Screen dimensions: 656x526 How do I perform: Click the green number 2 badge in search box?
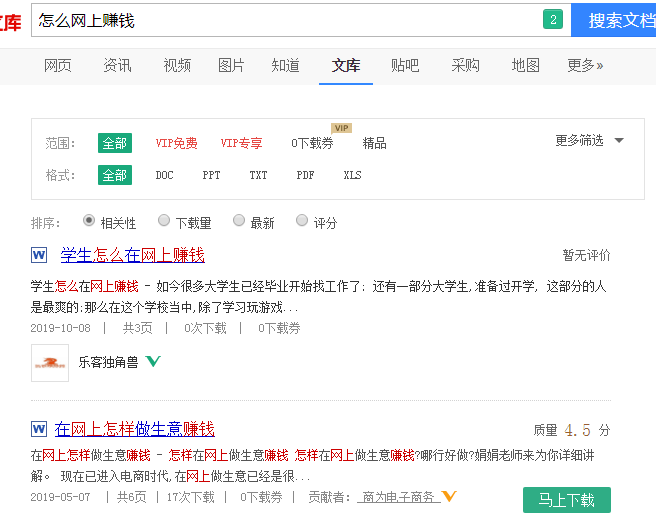coord(553,19)
